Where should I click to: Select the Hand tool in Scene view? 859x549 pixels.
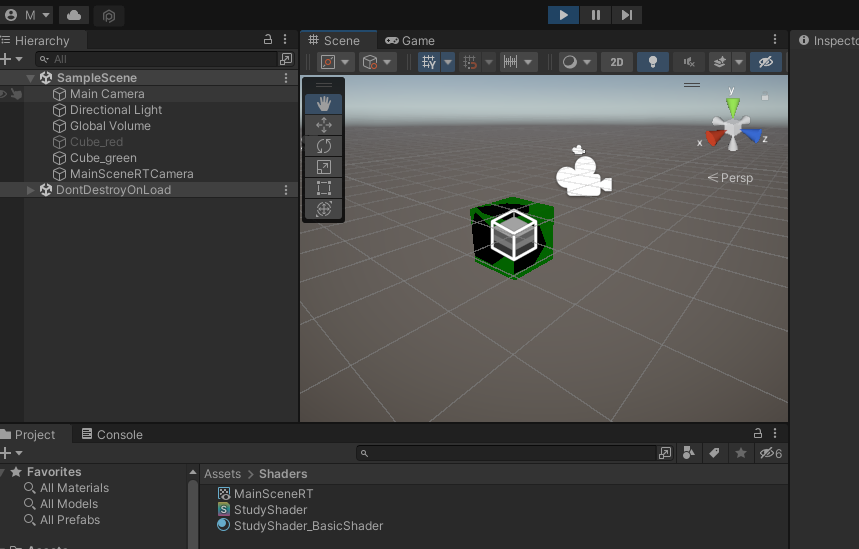[x=324, y=104]
